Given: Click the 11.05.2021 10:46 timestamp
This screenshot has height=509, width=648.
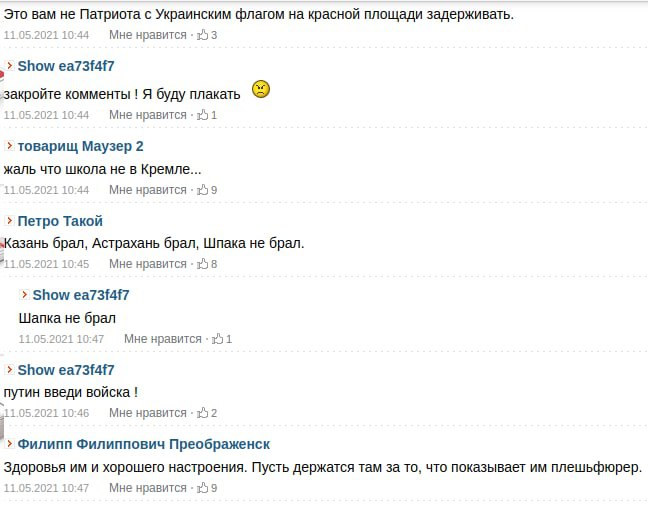Looking at the screenshot, I should [46, 413].
